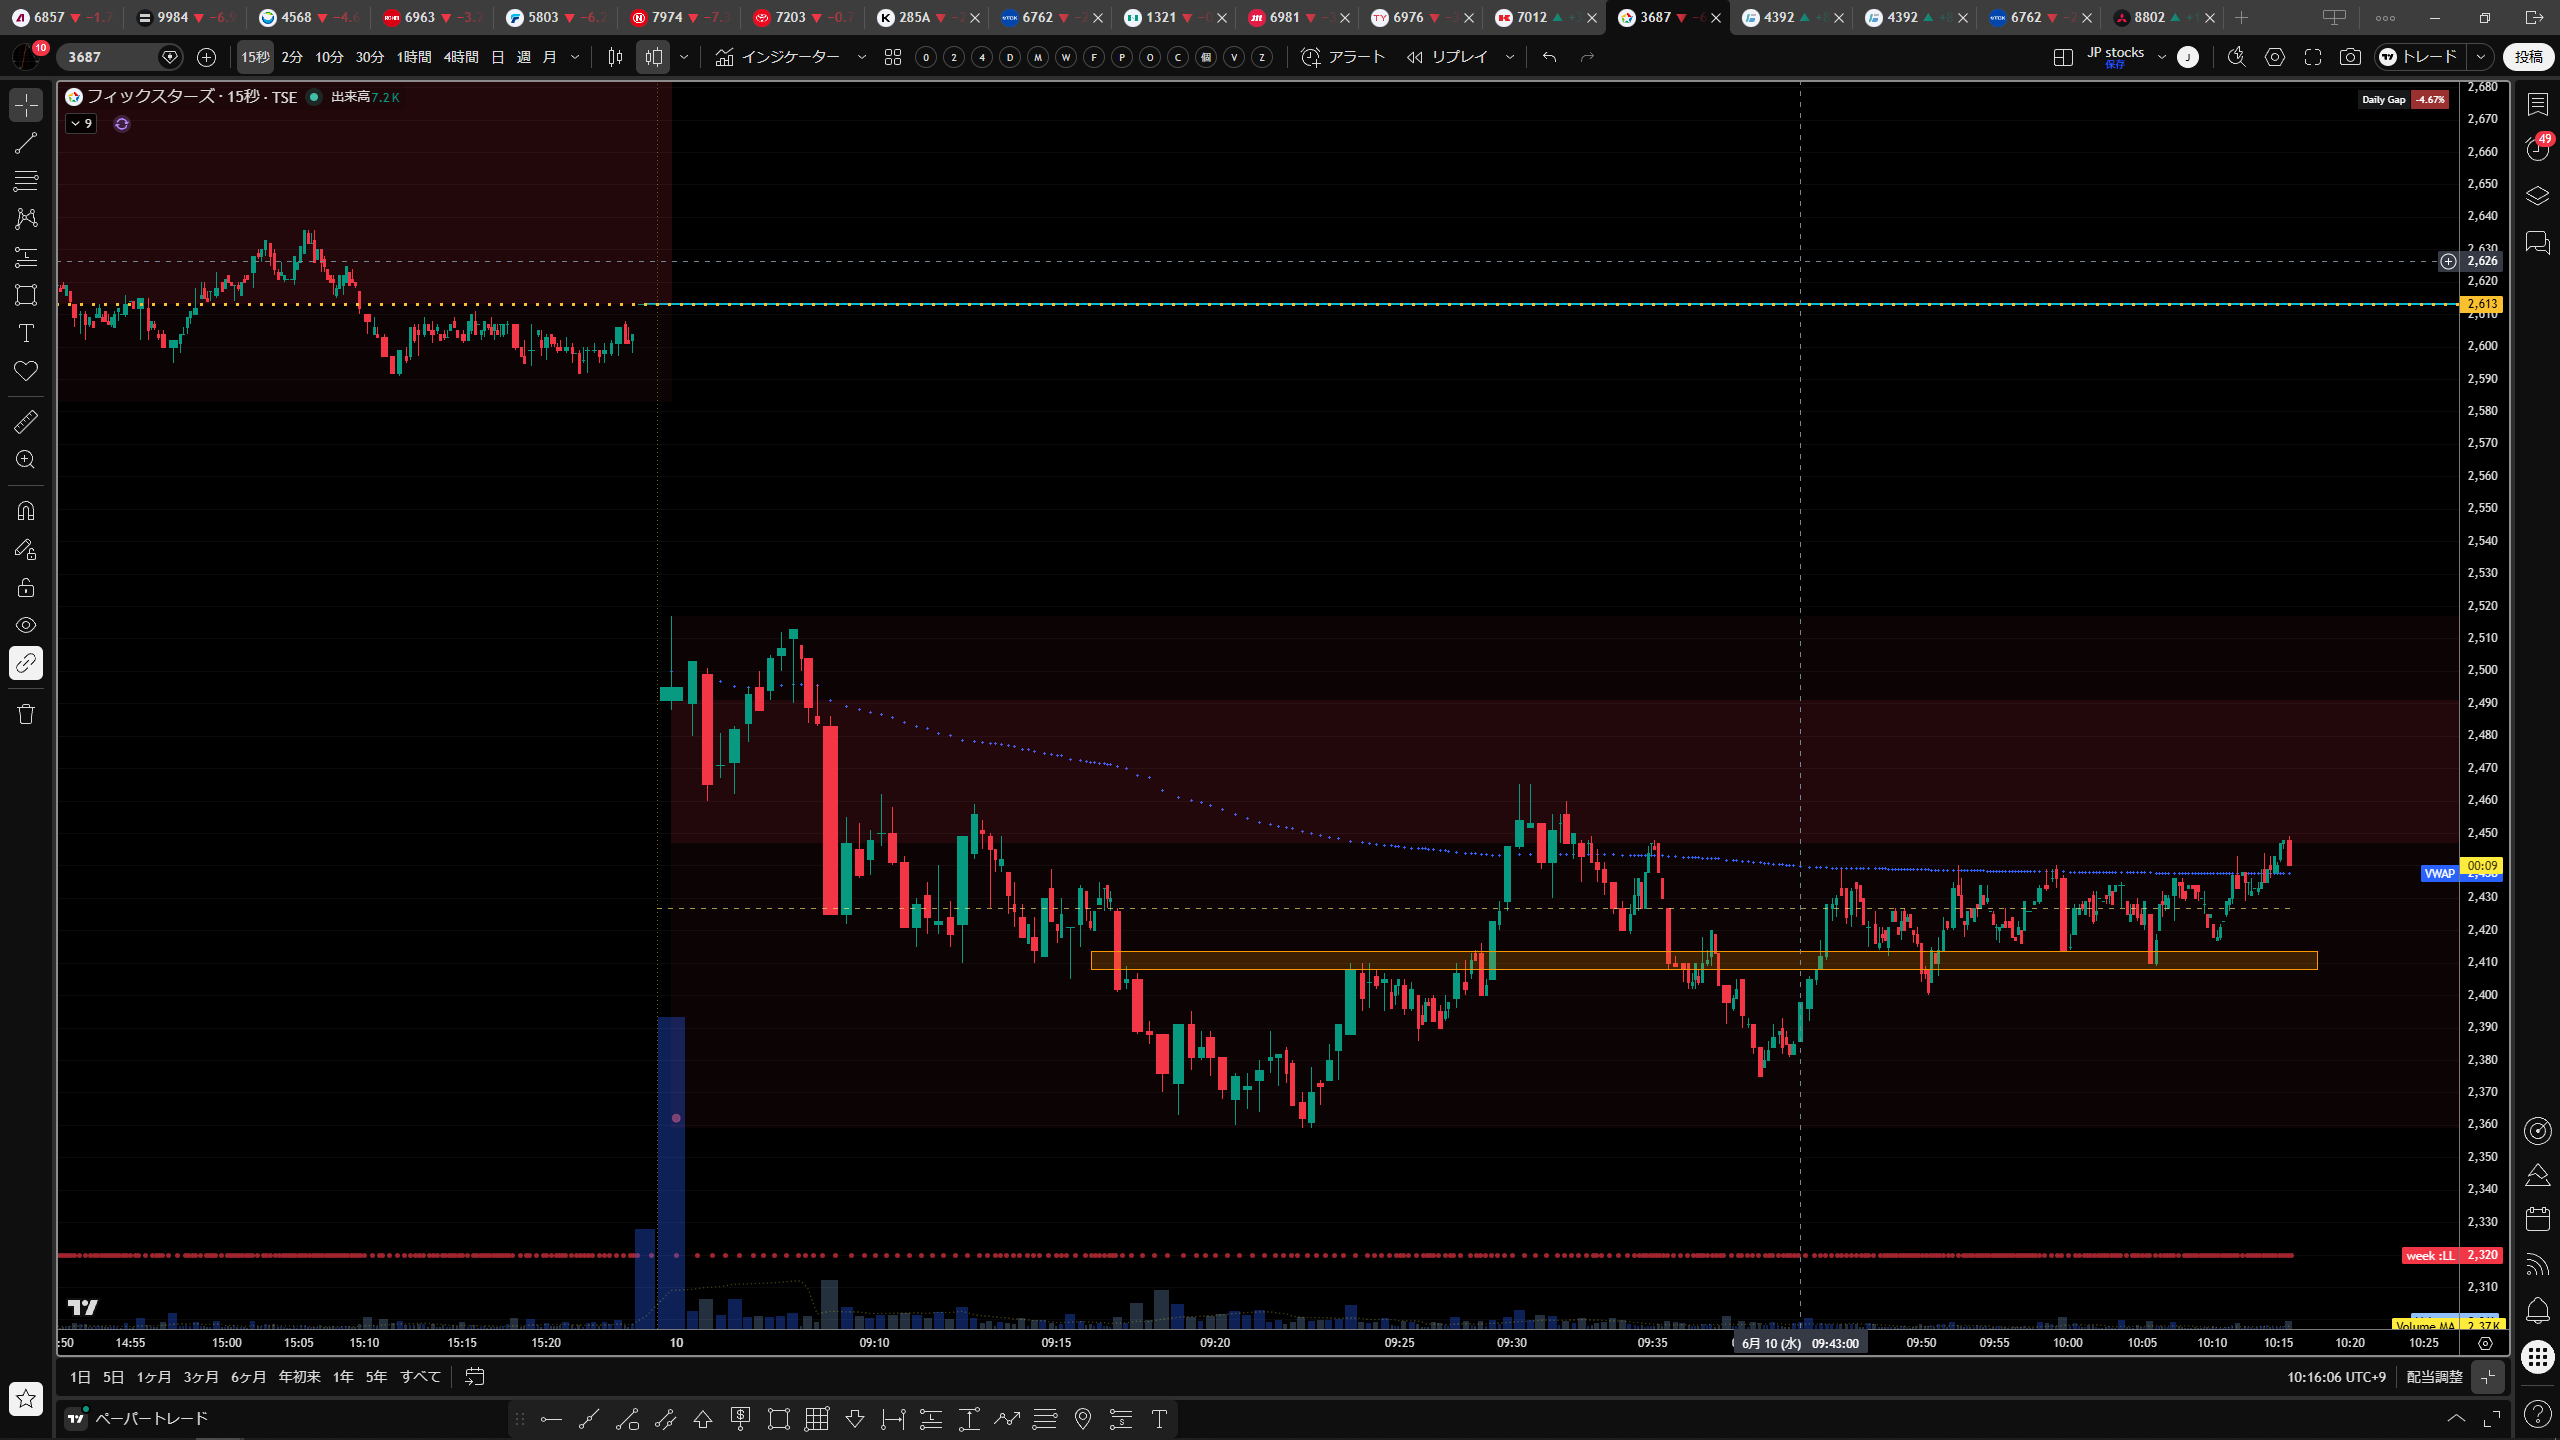Open the calendar panel in right sidebar

[2538, 1218]
